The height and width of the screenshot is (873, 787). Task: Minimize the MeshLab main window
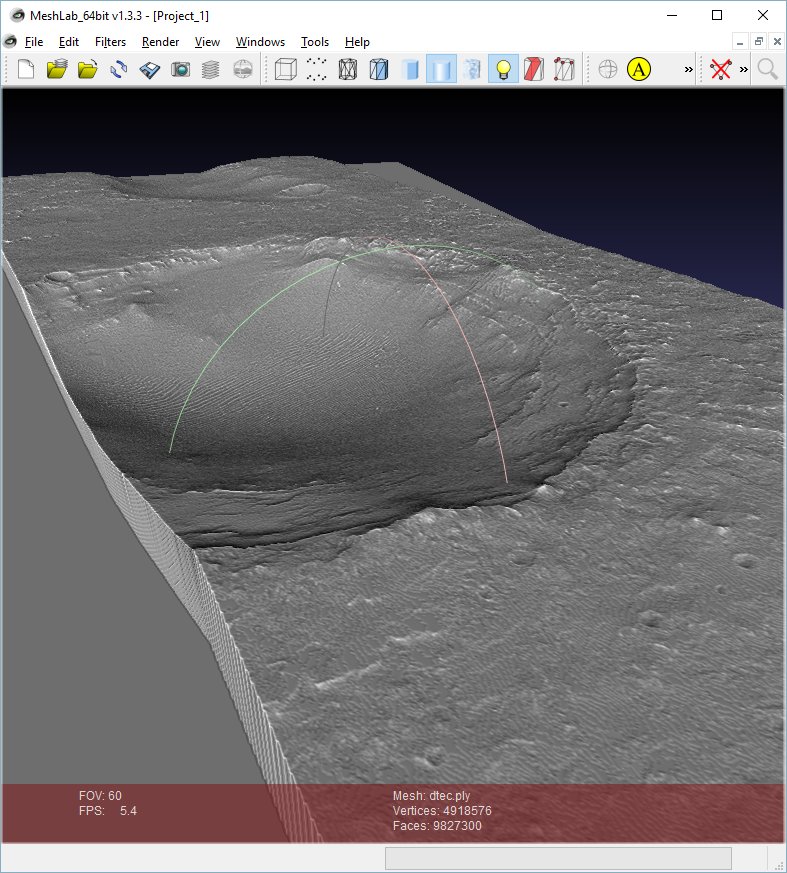672,15
